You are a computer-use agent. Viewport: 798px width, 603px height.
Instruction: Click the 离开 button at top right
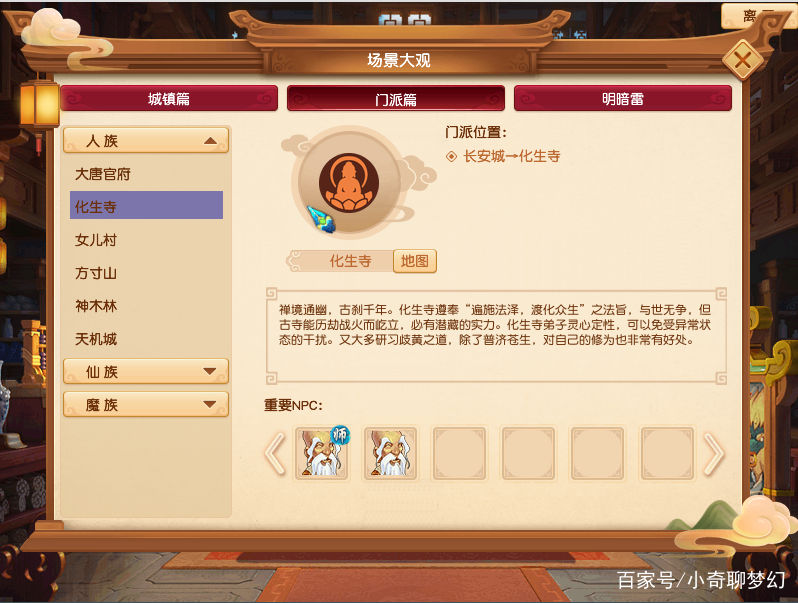[756, 16]
